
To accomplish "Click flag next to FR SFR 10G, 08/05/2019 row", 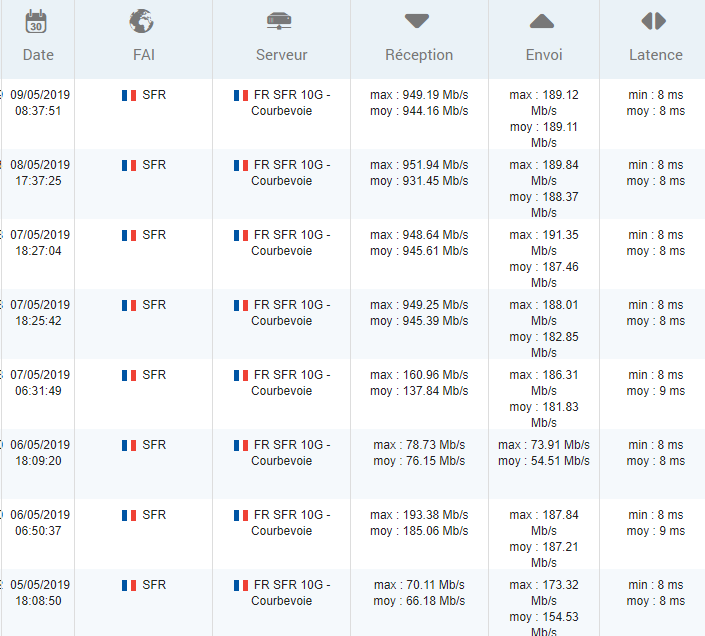I will 241,165.
